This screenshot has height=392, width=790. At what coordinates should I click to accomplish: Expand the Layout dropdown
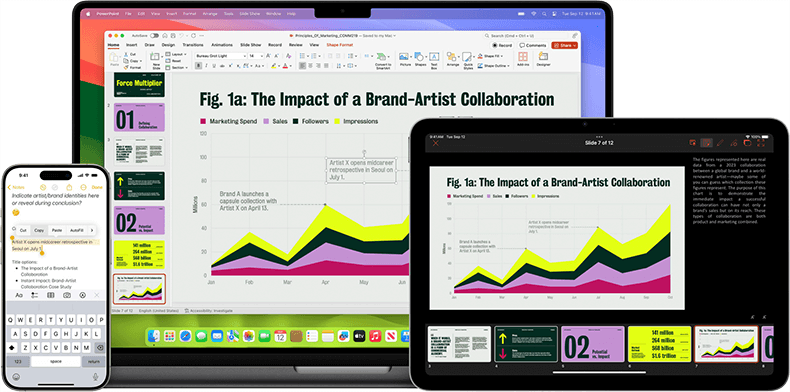point(177,54)
